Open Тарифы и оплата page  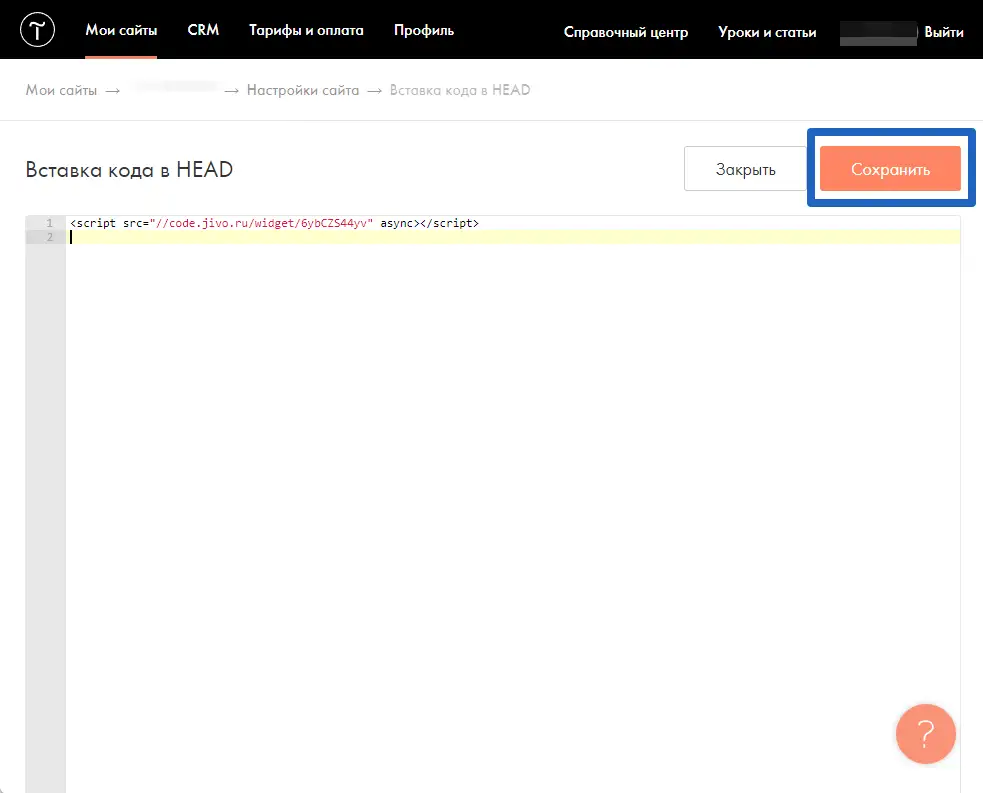(x=306, y=31)
